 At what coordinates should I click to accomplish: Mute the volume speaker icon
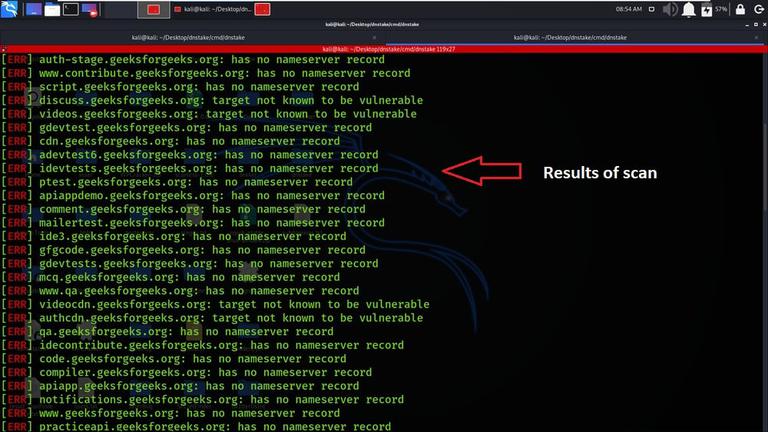click(x=670, y=9)
